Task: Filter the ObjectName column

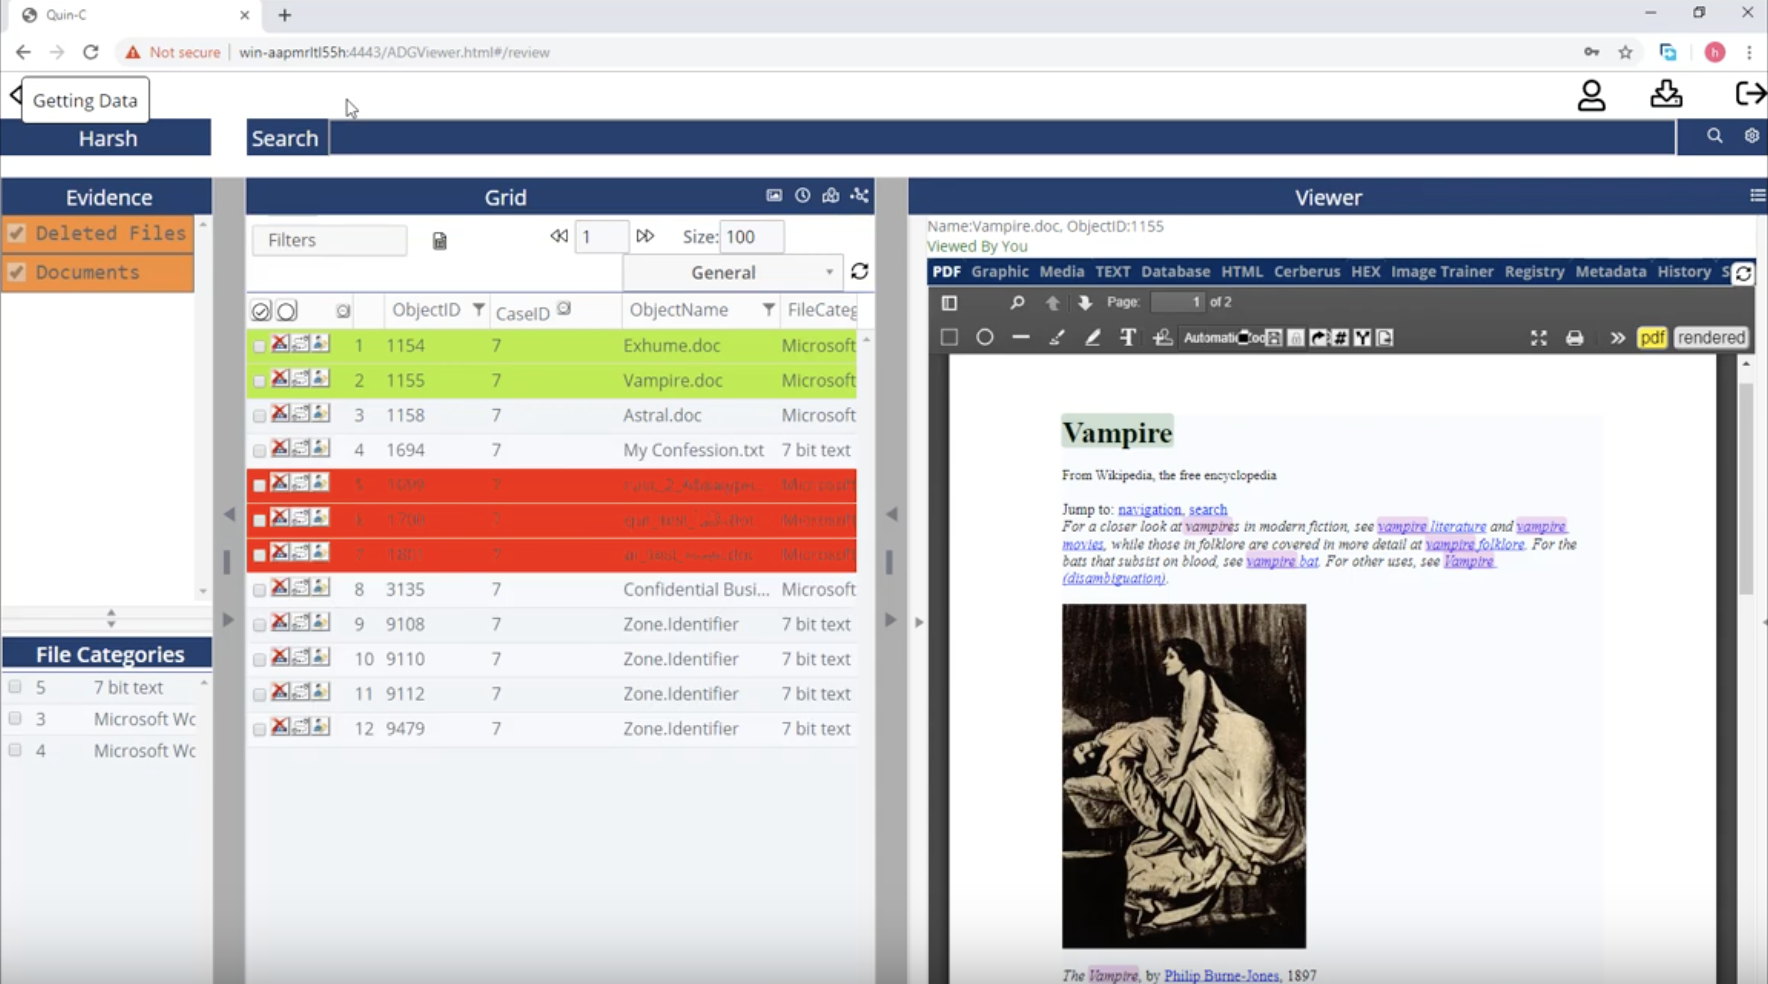Action: (768, 310)
